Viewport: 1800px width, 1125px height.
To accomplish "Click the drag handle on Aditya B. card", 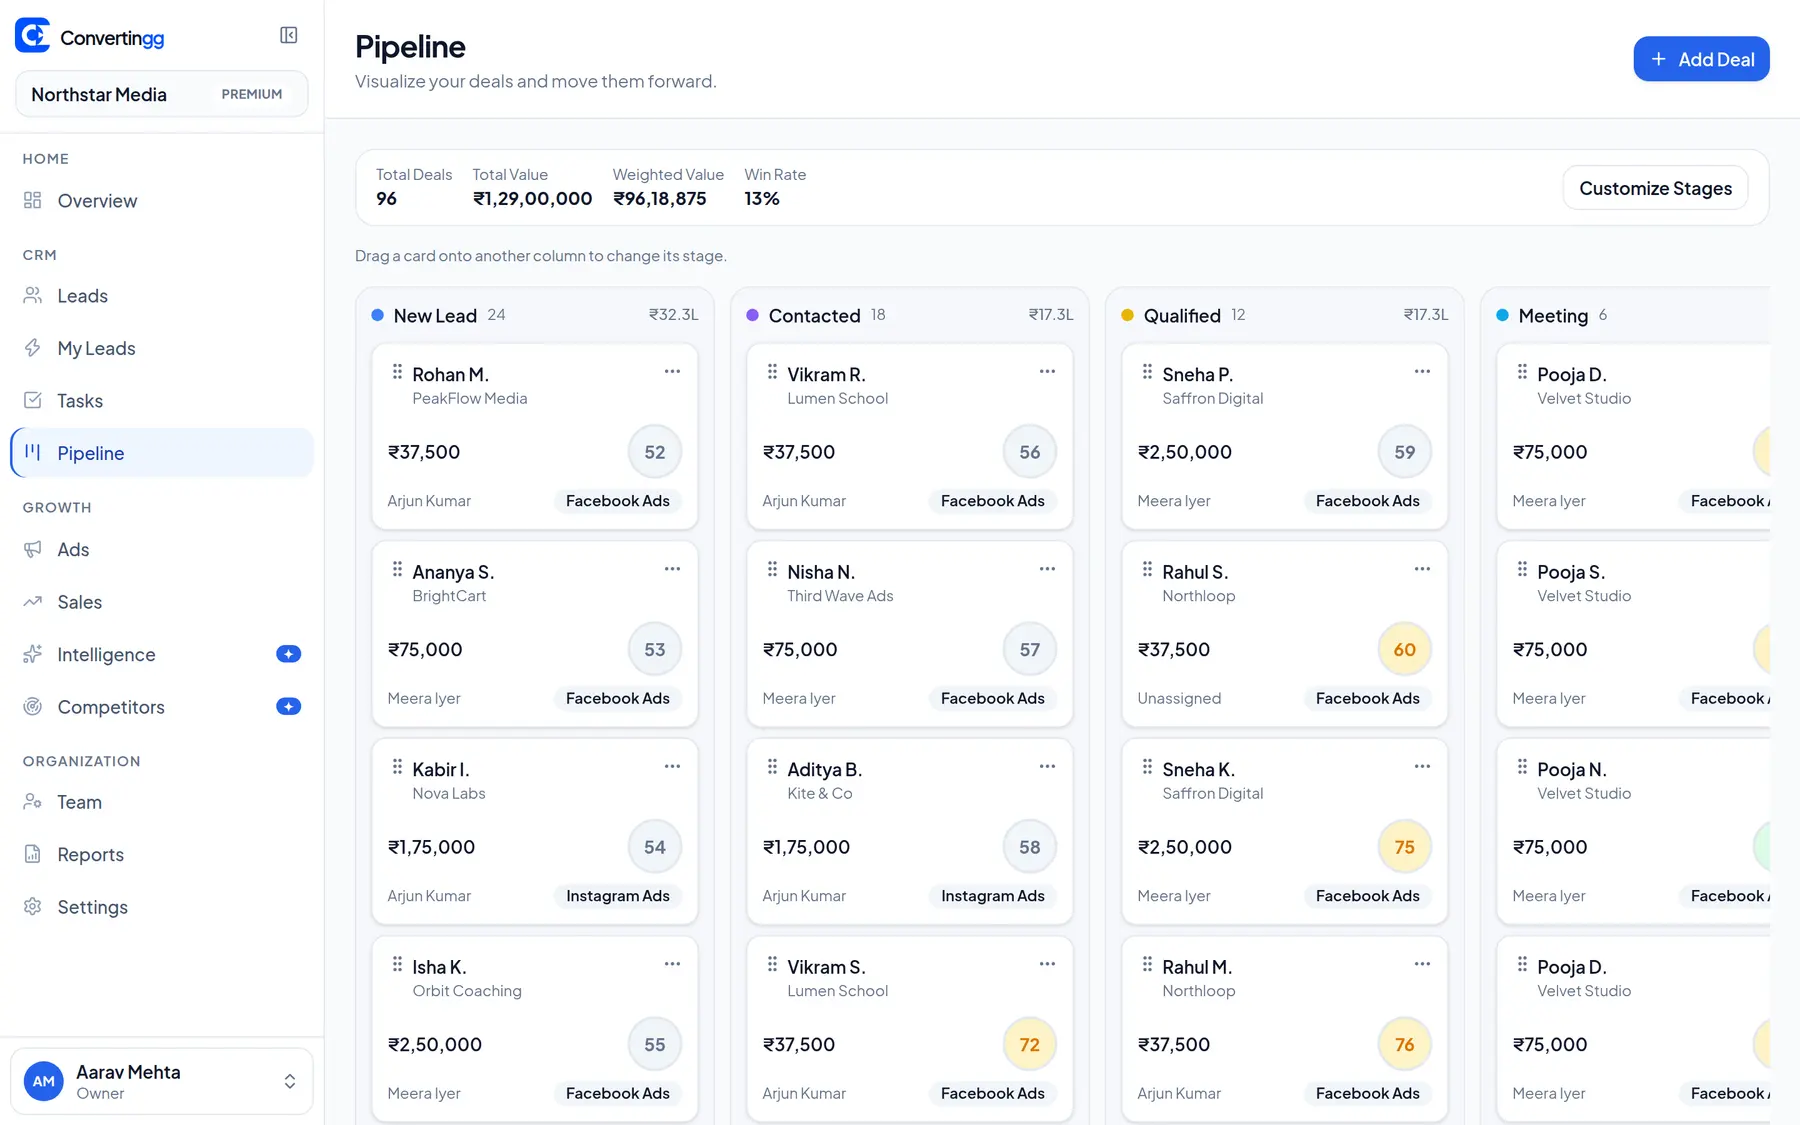I will click(x=772, y=767).
